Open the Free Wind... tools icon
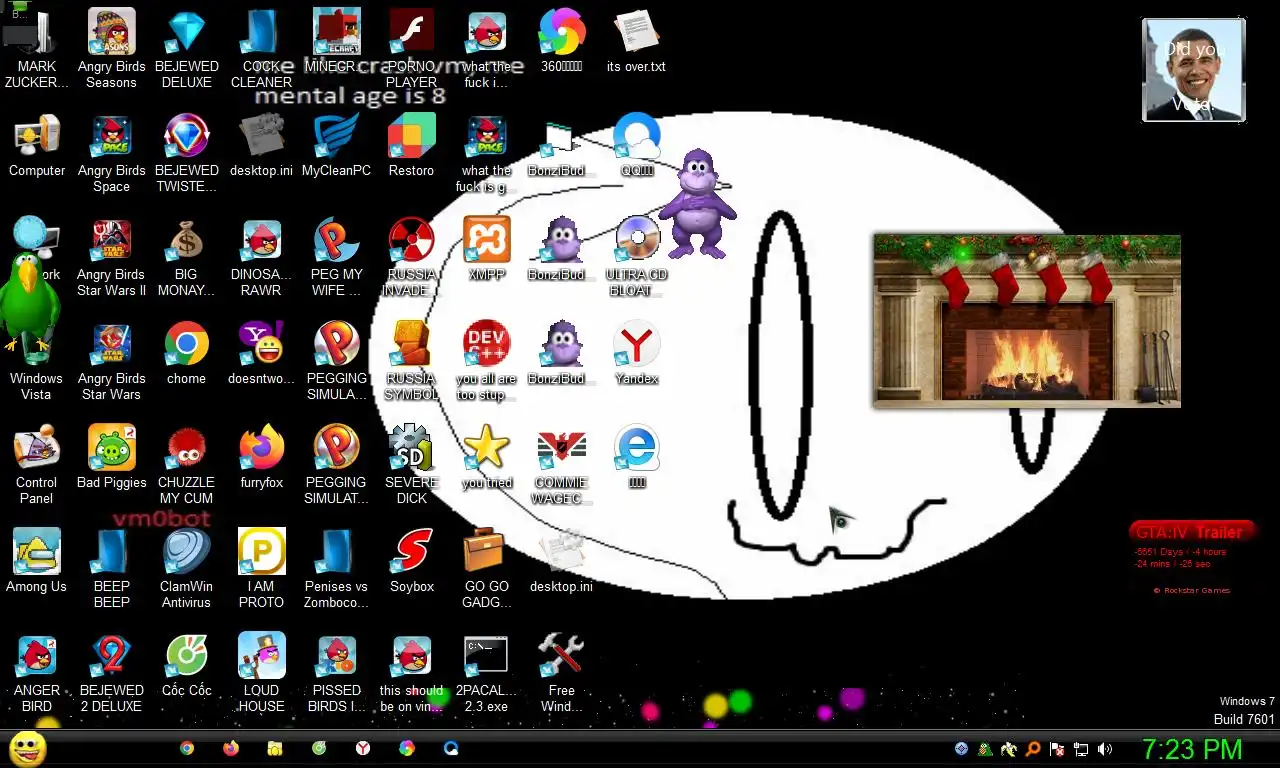Image resolution: width=1280 pixels, height=768 pixels. point(561,672)
